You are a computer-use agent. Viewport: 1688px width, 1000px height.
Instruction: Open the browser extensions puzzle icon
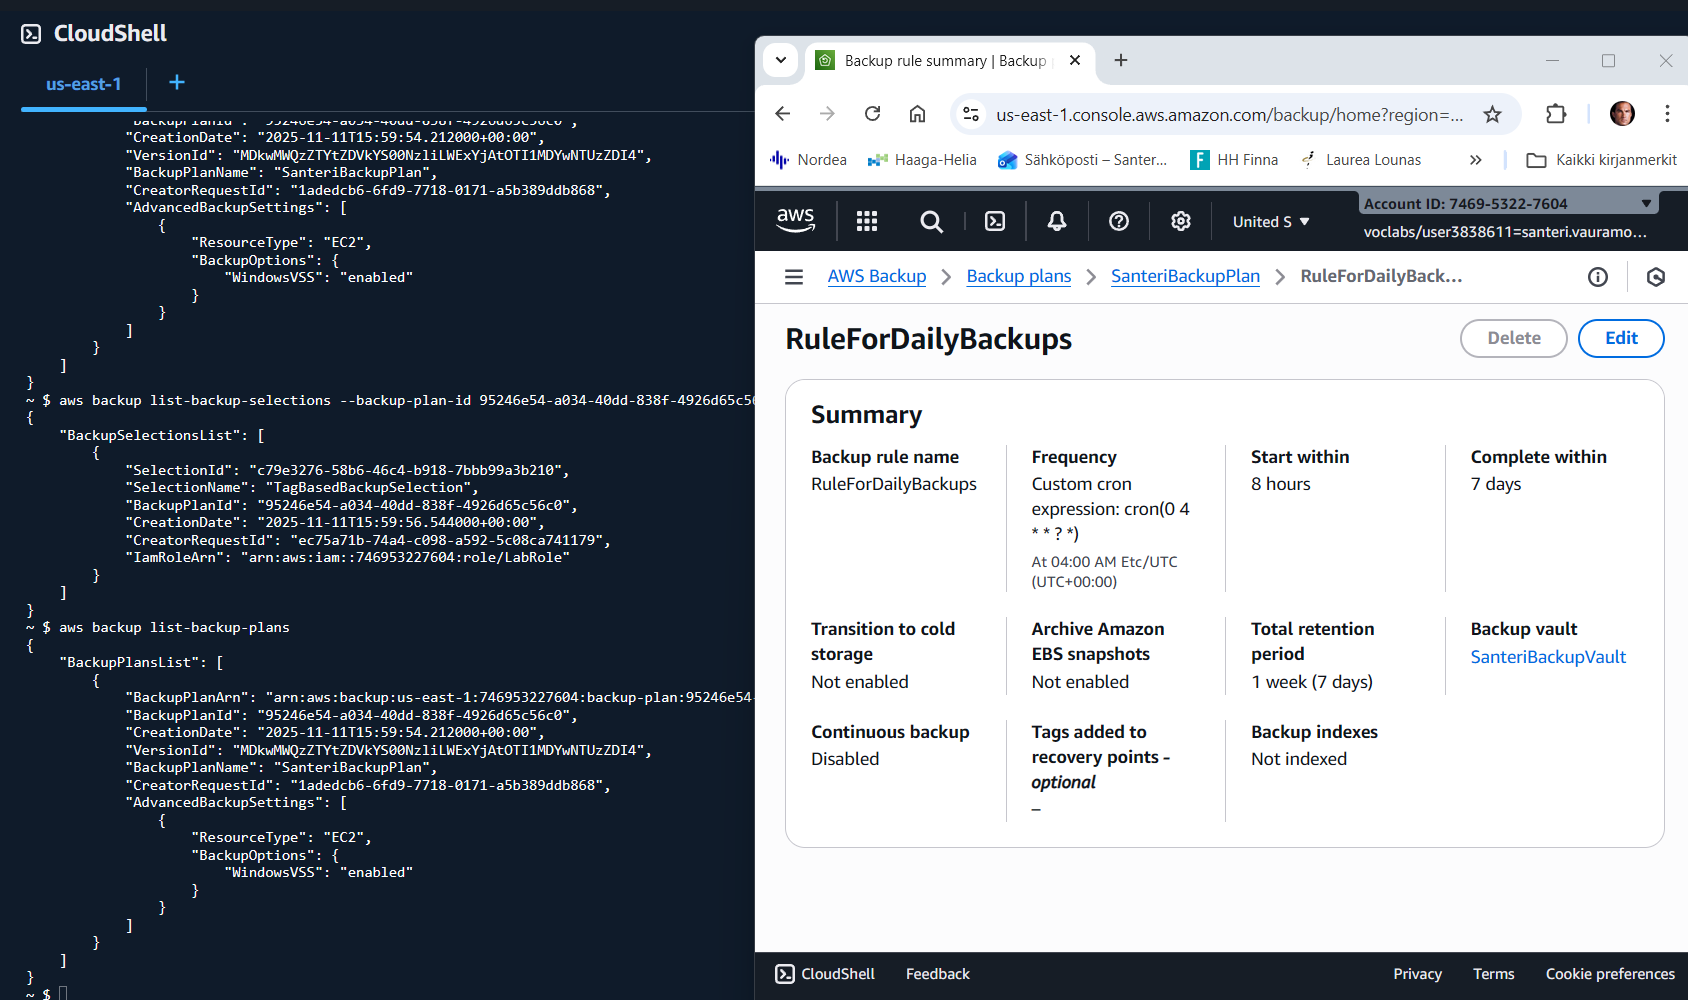click(x=1556, y=114)
